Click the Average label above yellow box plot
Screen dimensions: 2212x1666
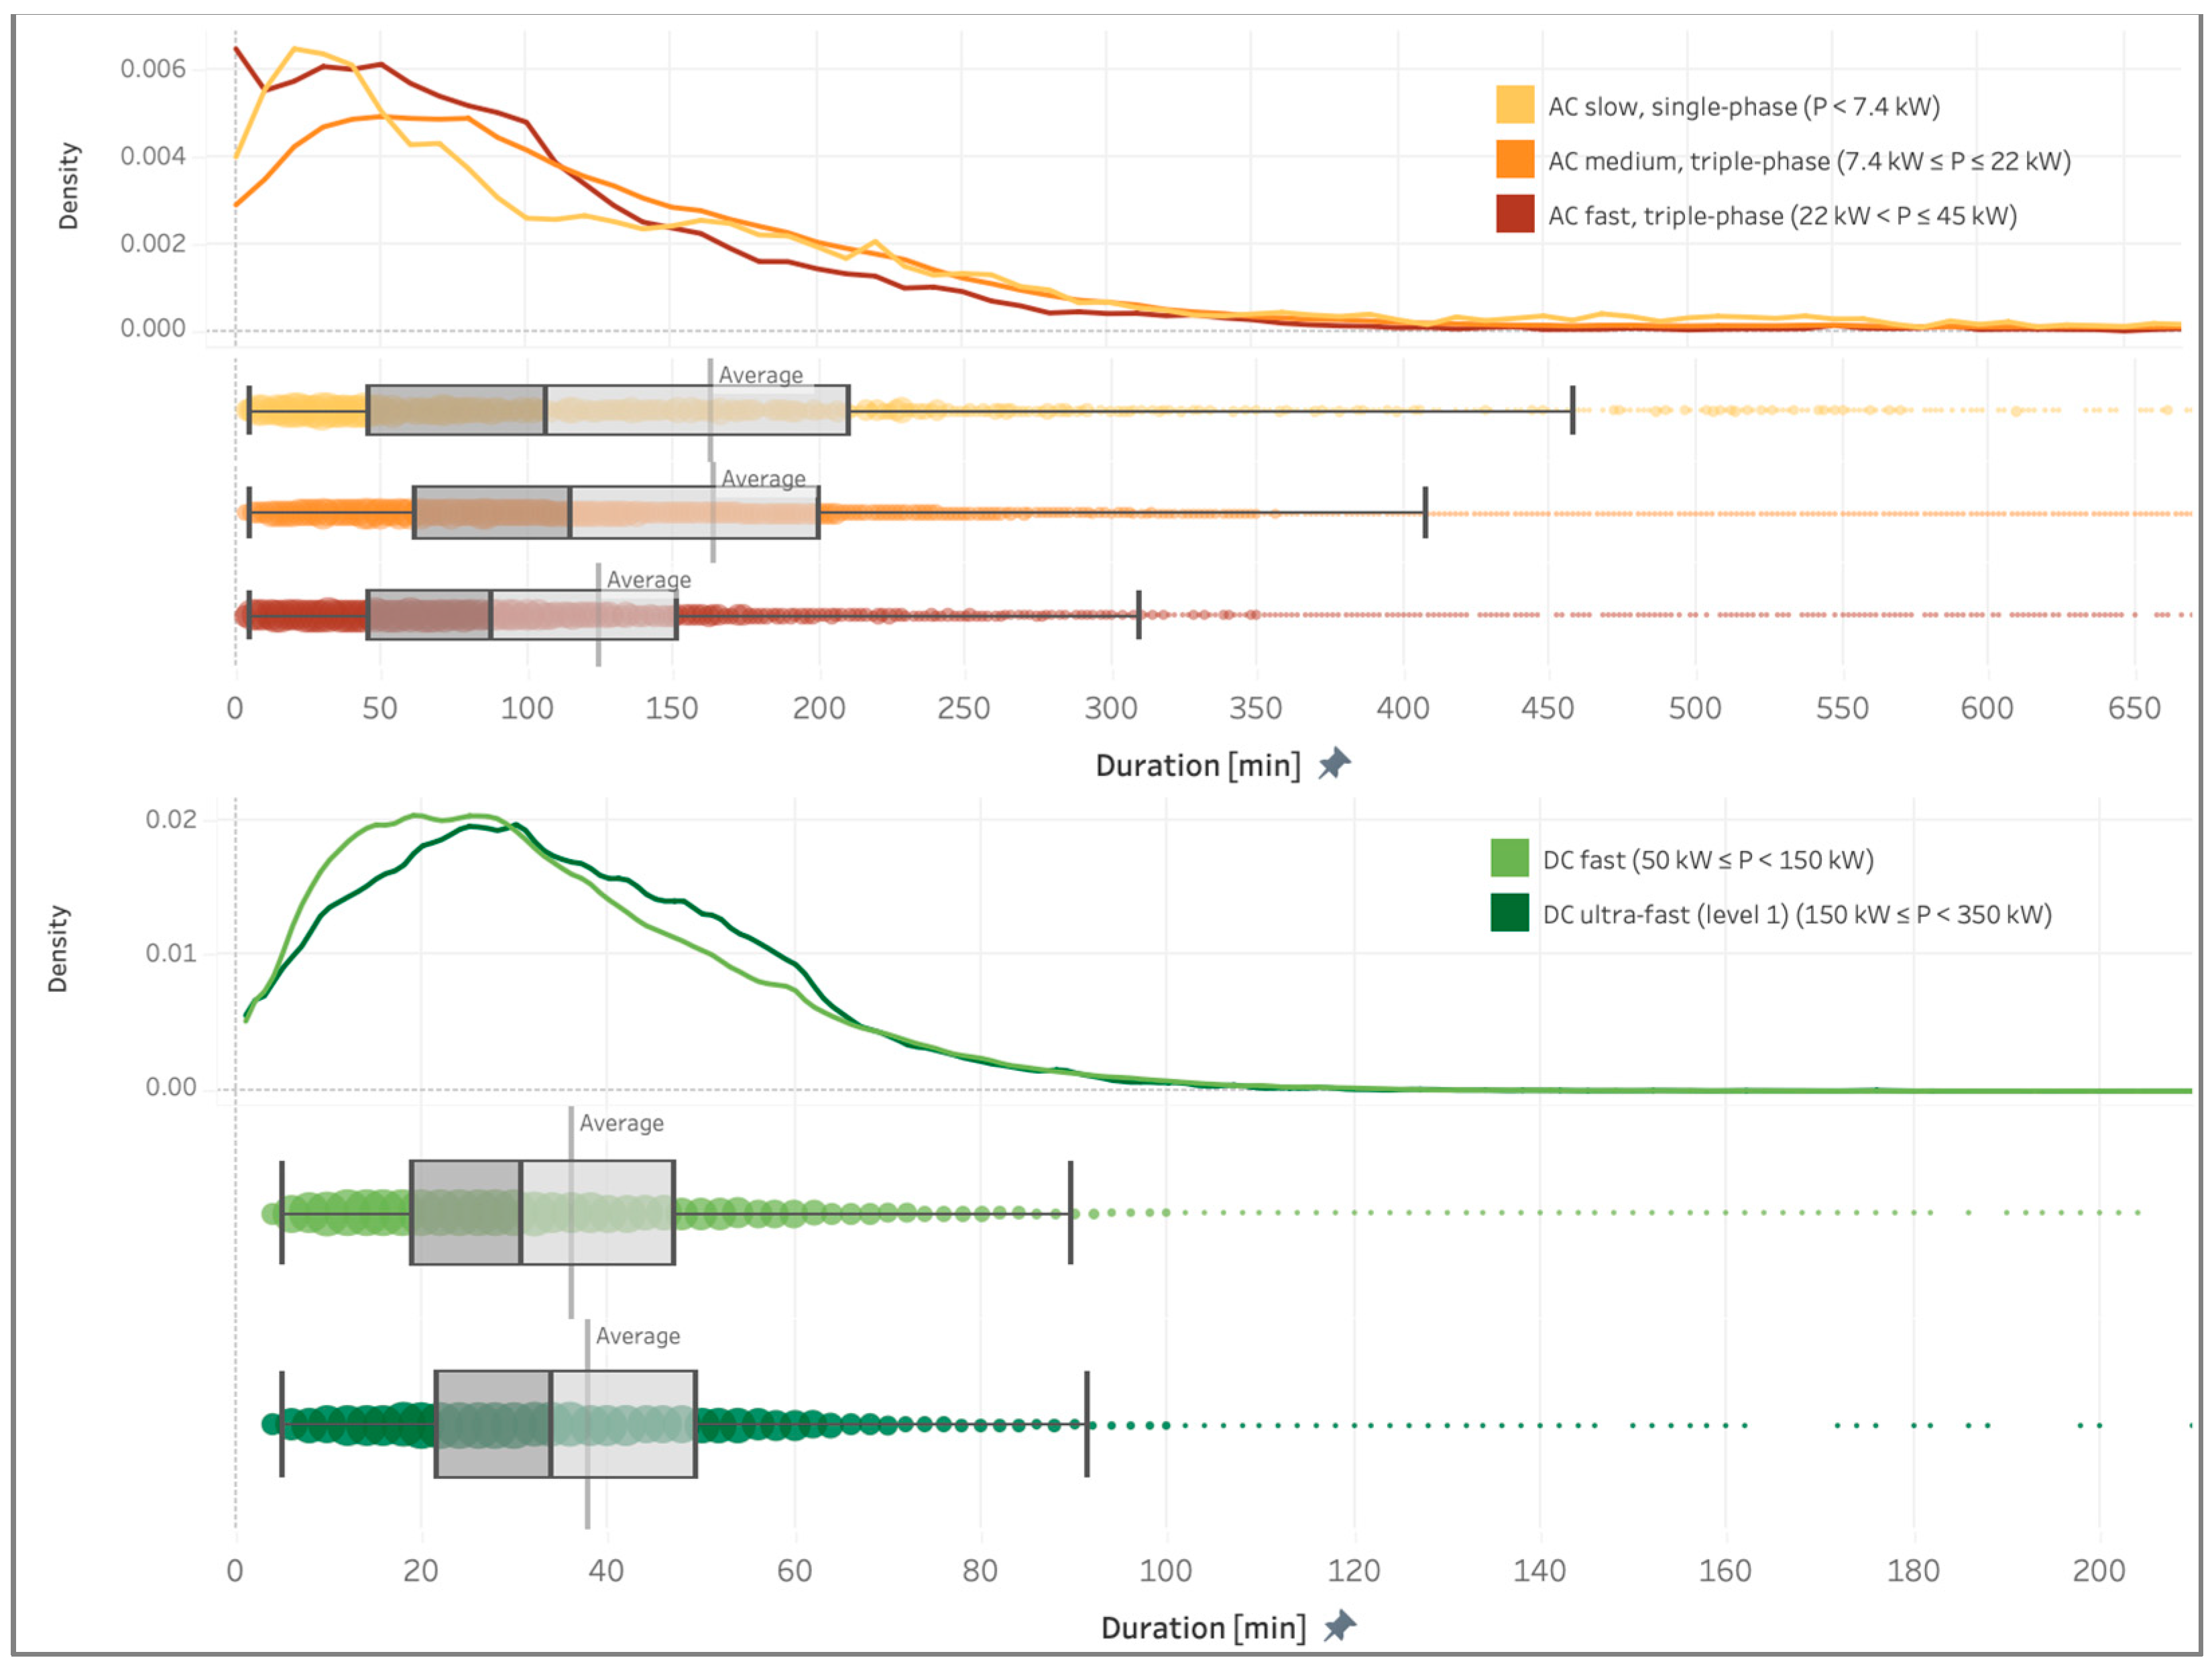coord(760,375)
